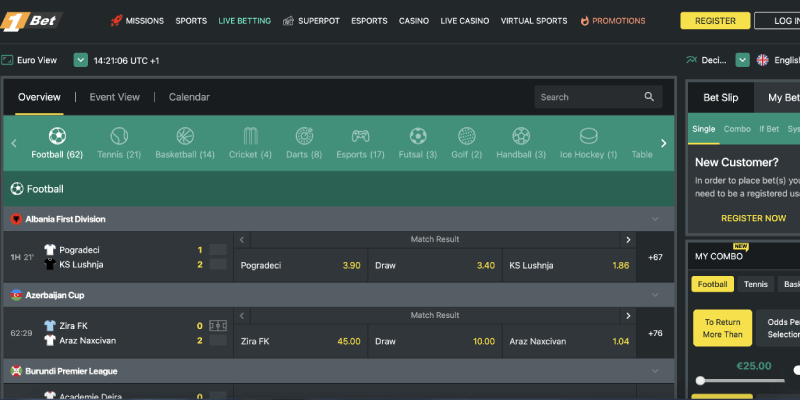Click the Burundi flag icon
This screenshot has width=800, height=400.
[16, 371]
